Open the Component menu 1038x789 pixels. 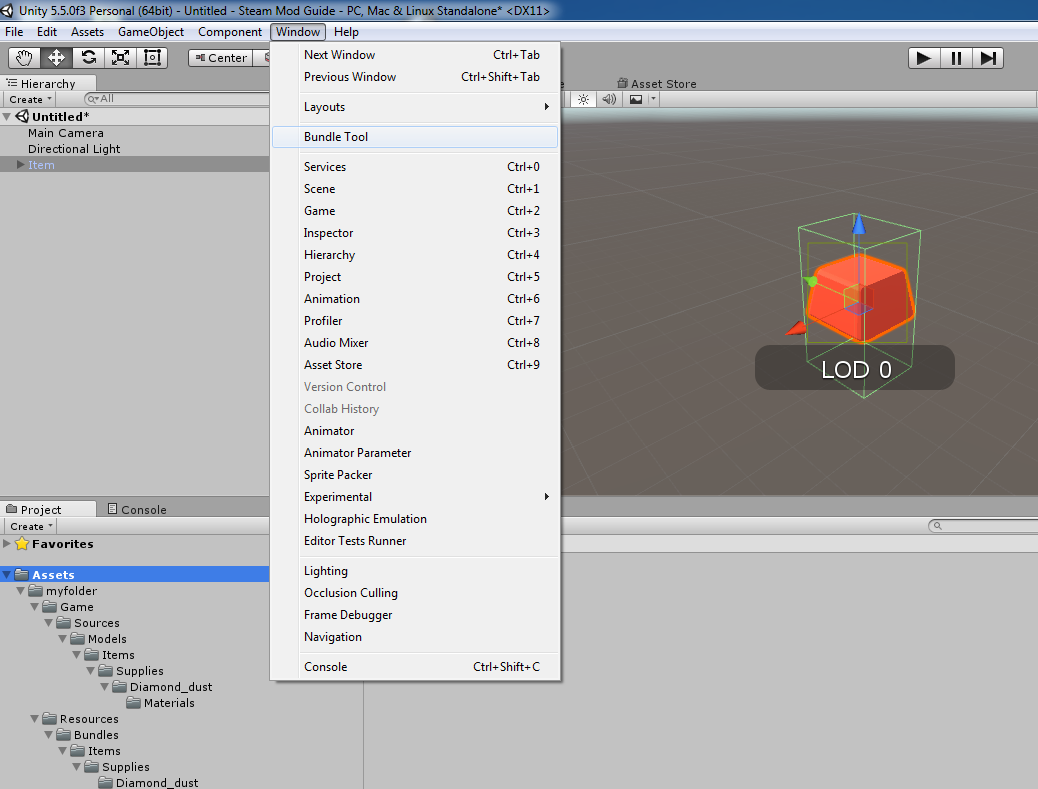(x=230, y=32)
